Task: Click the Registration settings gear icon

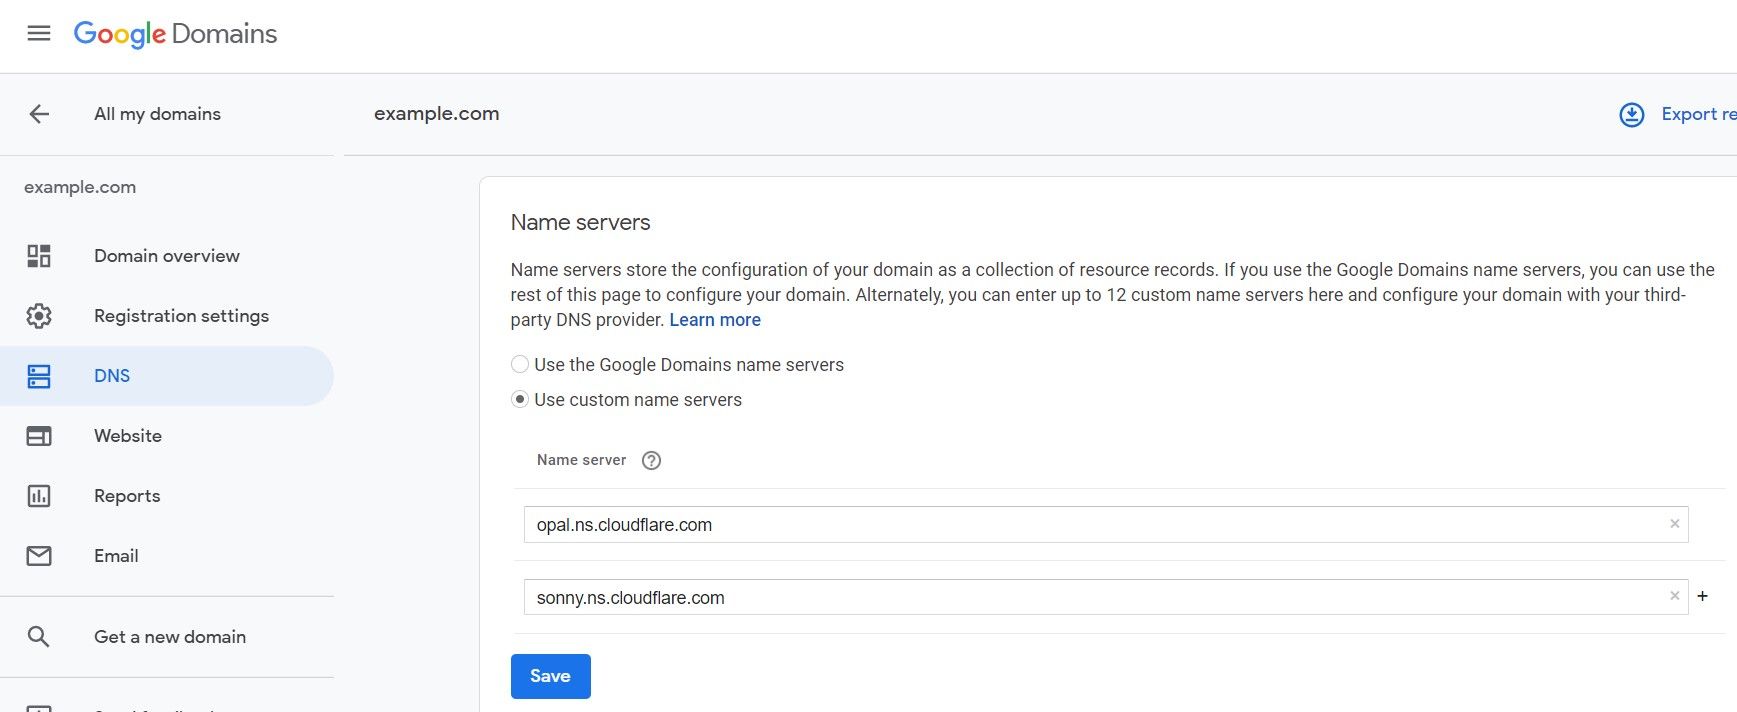Action: tap(39, 316)
